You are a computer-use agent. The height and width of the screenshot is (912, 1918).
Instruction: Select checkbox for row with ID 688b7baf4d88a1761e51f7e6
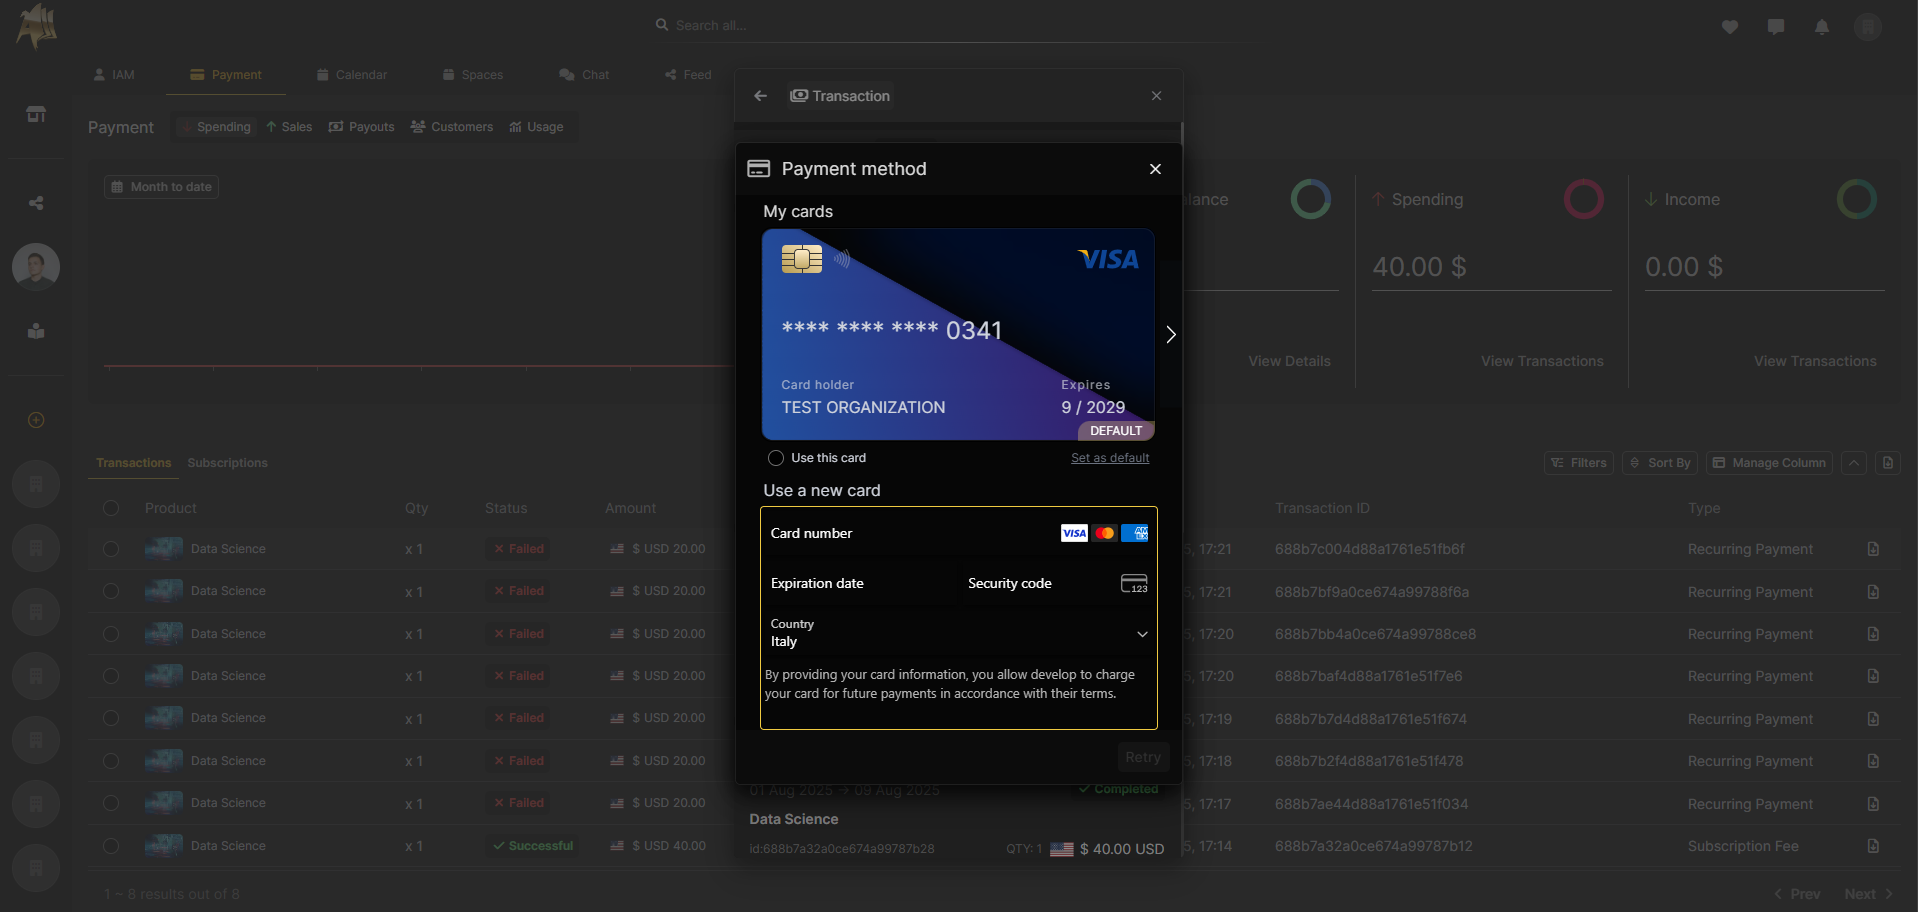point(111,676)
